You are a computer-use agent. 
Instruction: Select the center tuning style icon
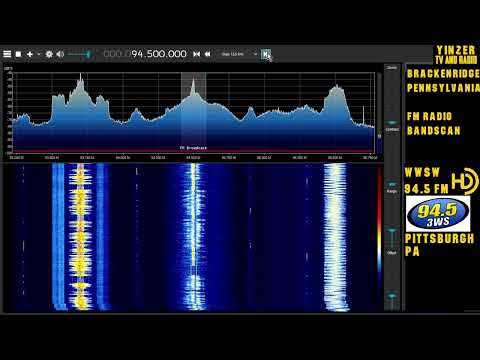(x=197, y=54)
